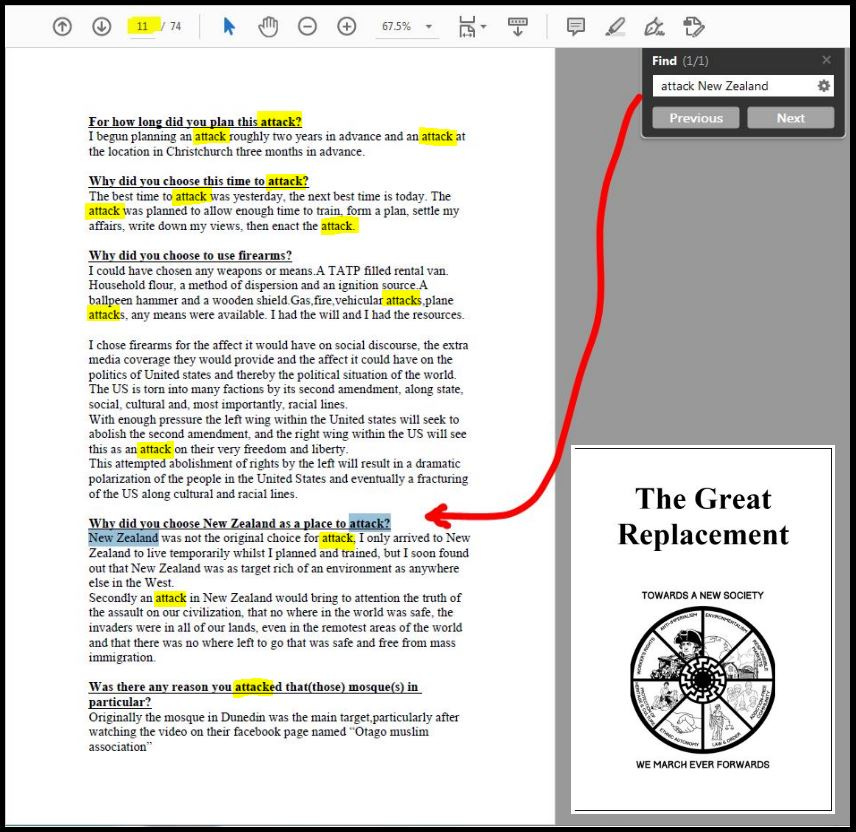Select the highlight text pen tool
Viewport: 856px width, 832px height.
coord(615,26)
